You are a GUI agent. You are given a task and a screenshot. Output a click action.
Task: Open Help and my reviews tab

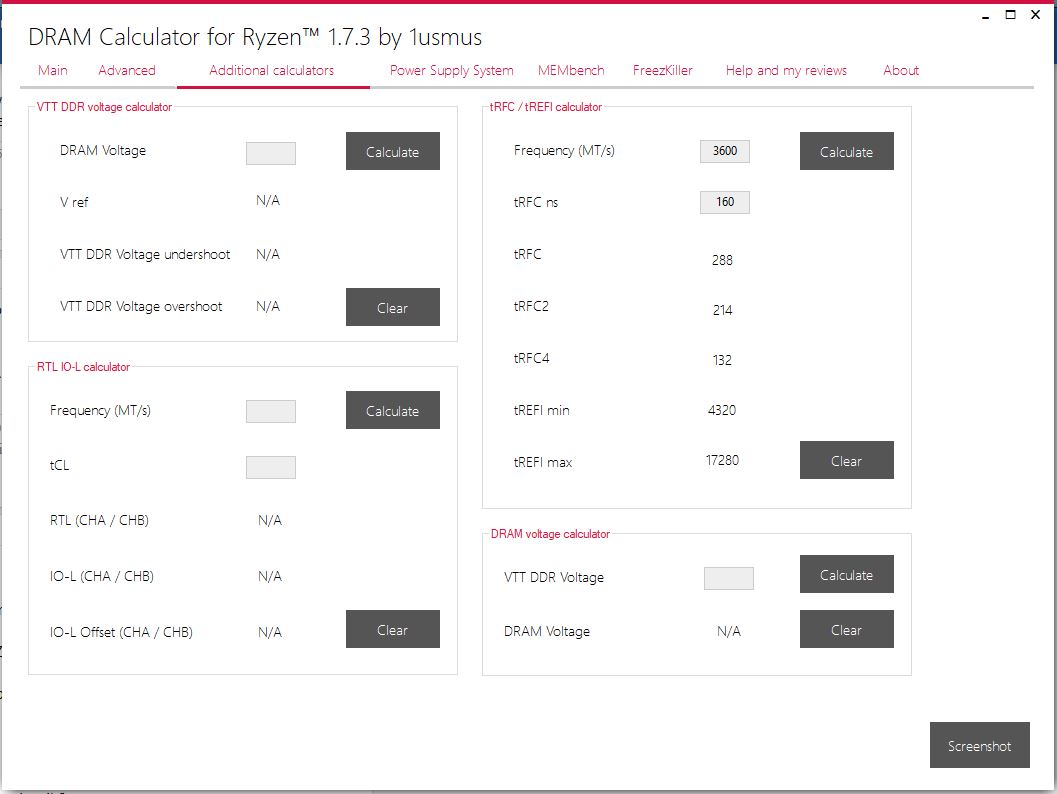pos(786,70)
